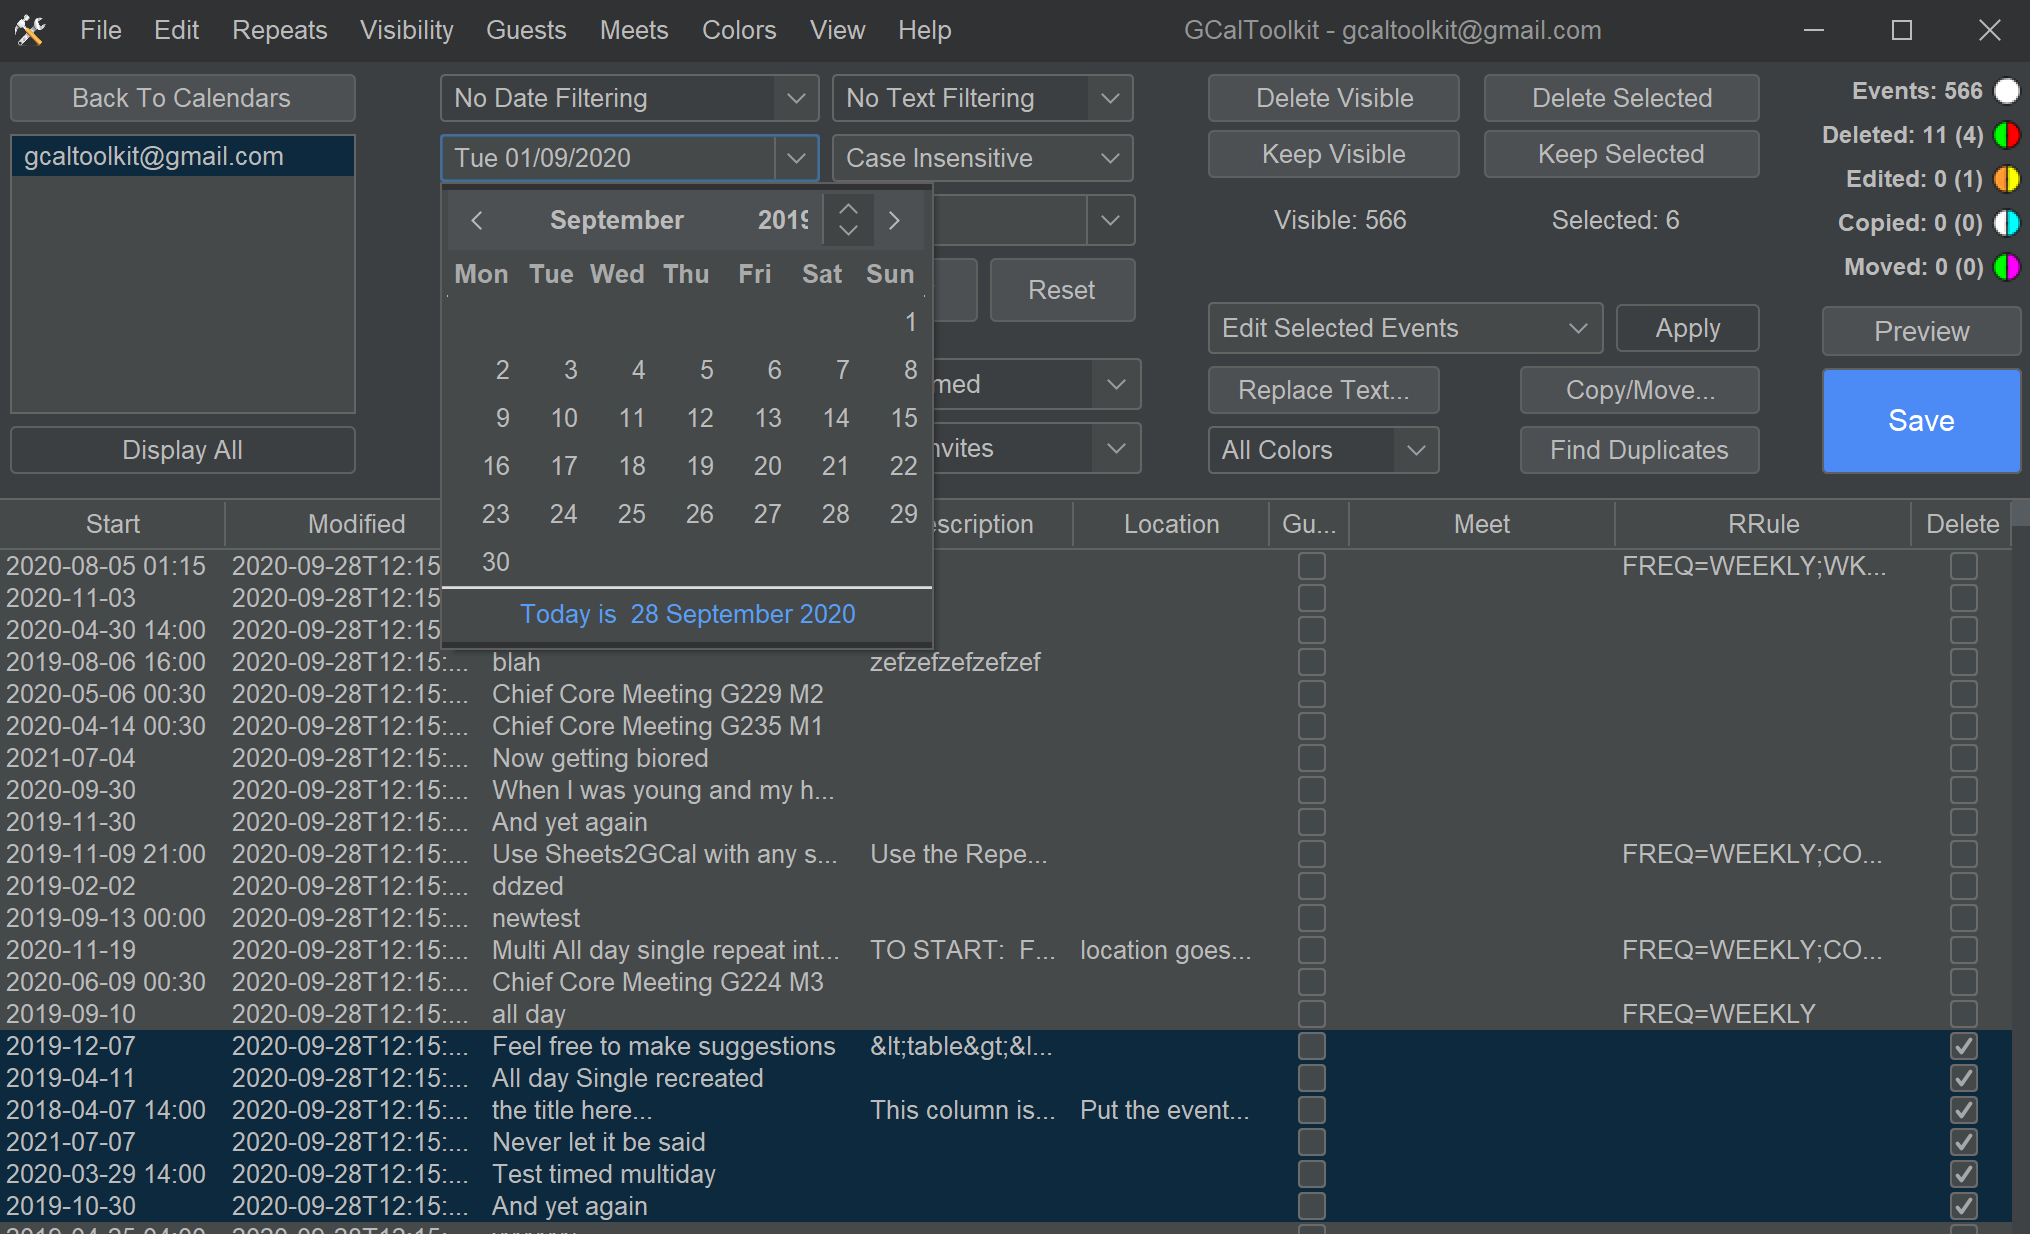Open the Repeats menu
2030x1234 pixels.
point(279,29)
